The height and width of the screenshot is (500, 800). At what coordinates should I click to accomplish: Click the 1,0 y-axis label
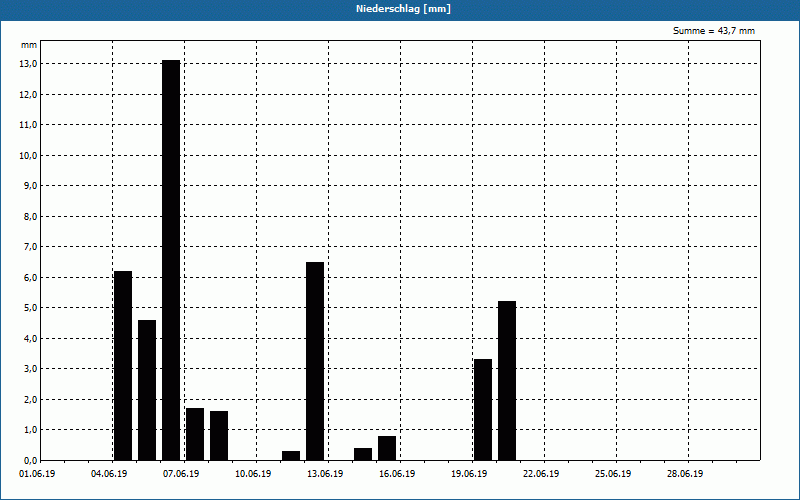(x=31, y=430)
